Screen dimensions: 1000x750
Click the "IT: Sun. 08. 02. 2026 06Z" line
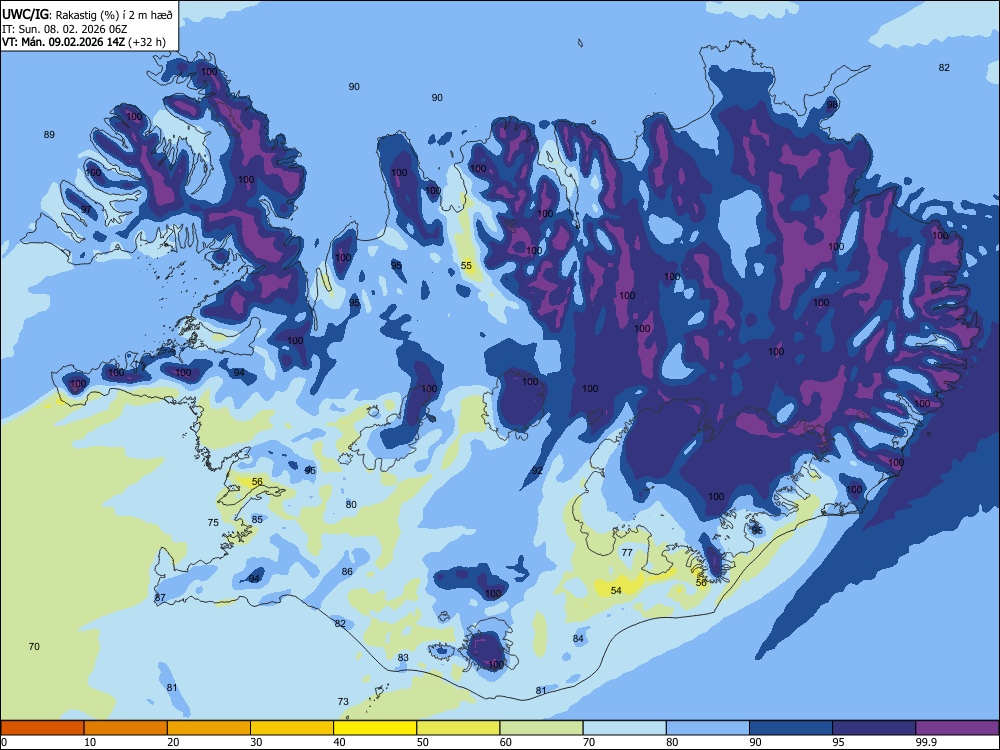64,29
